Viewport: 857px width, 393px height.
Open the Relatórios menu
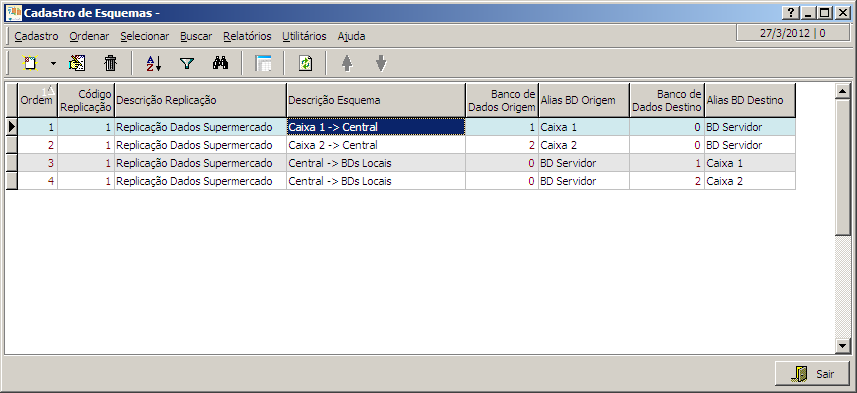click(x=247, y=36)
